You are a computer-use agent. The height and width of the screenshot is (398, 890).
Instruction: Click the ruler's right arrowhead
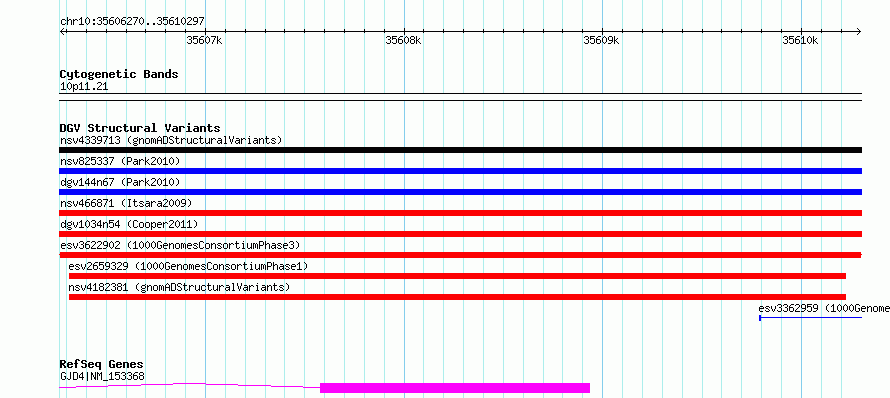pos(859,31)
